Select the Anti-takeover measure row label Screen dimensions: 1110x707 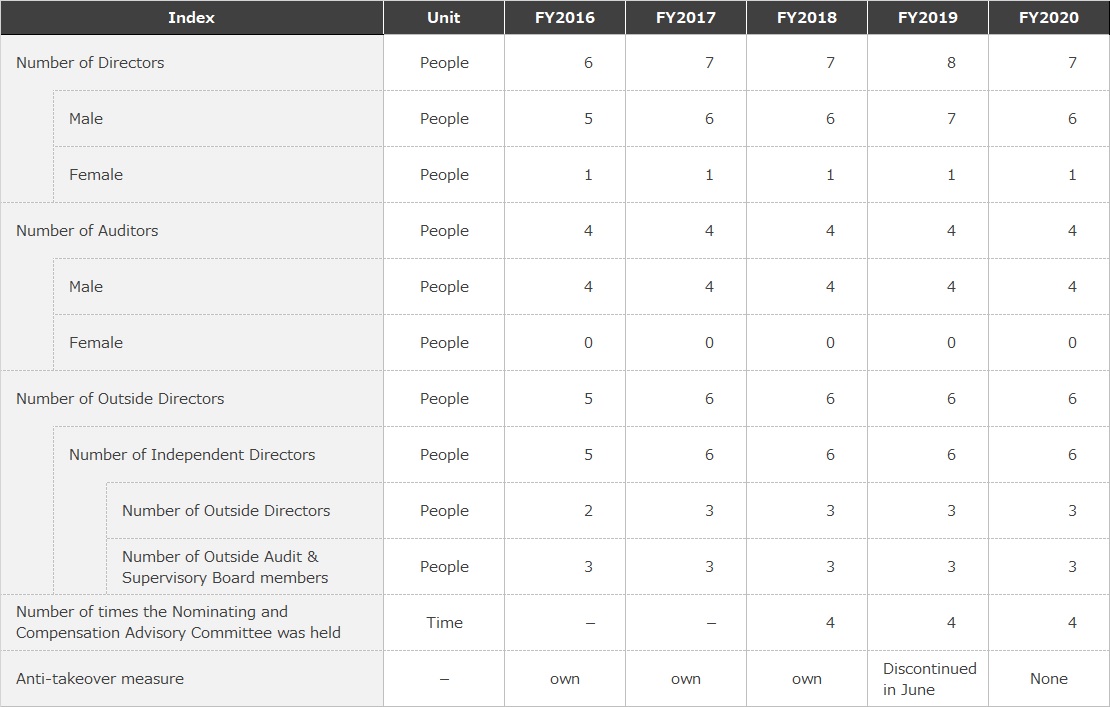coord(100,679)
